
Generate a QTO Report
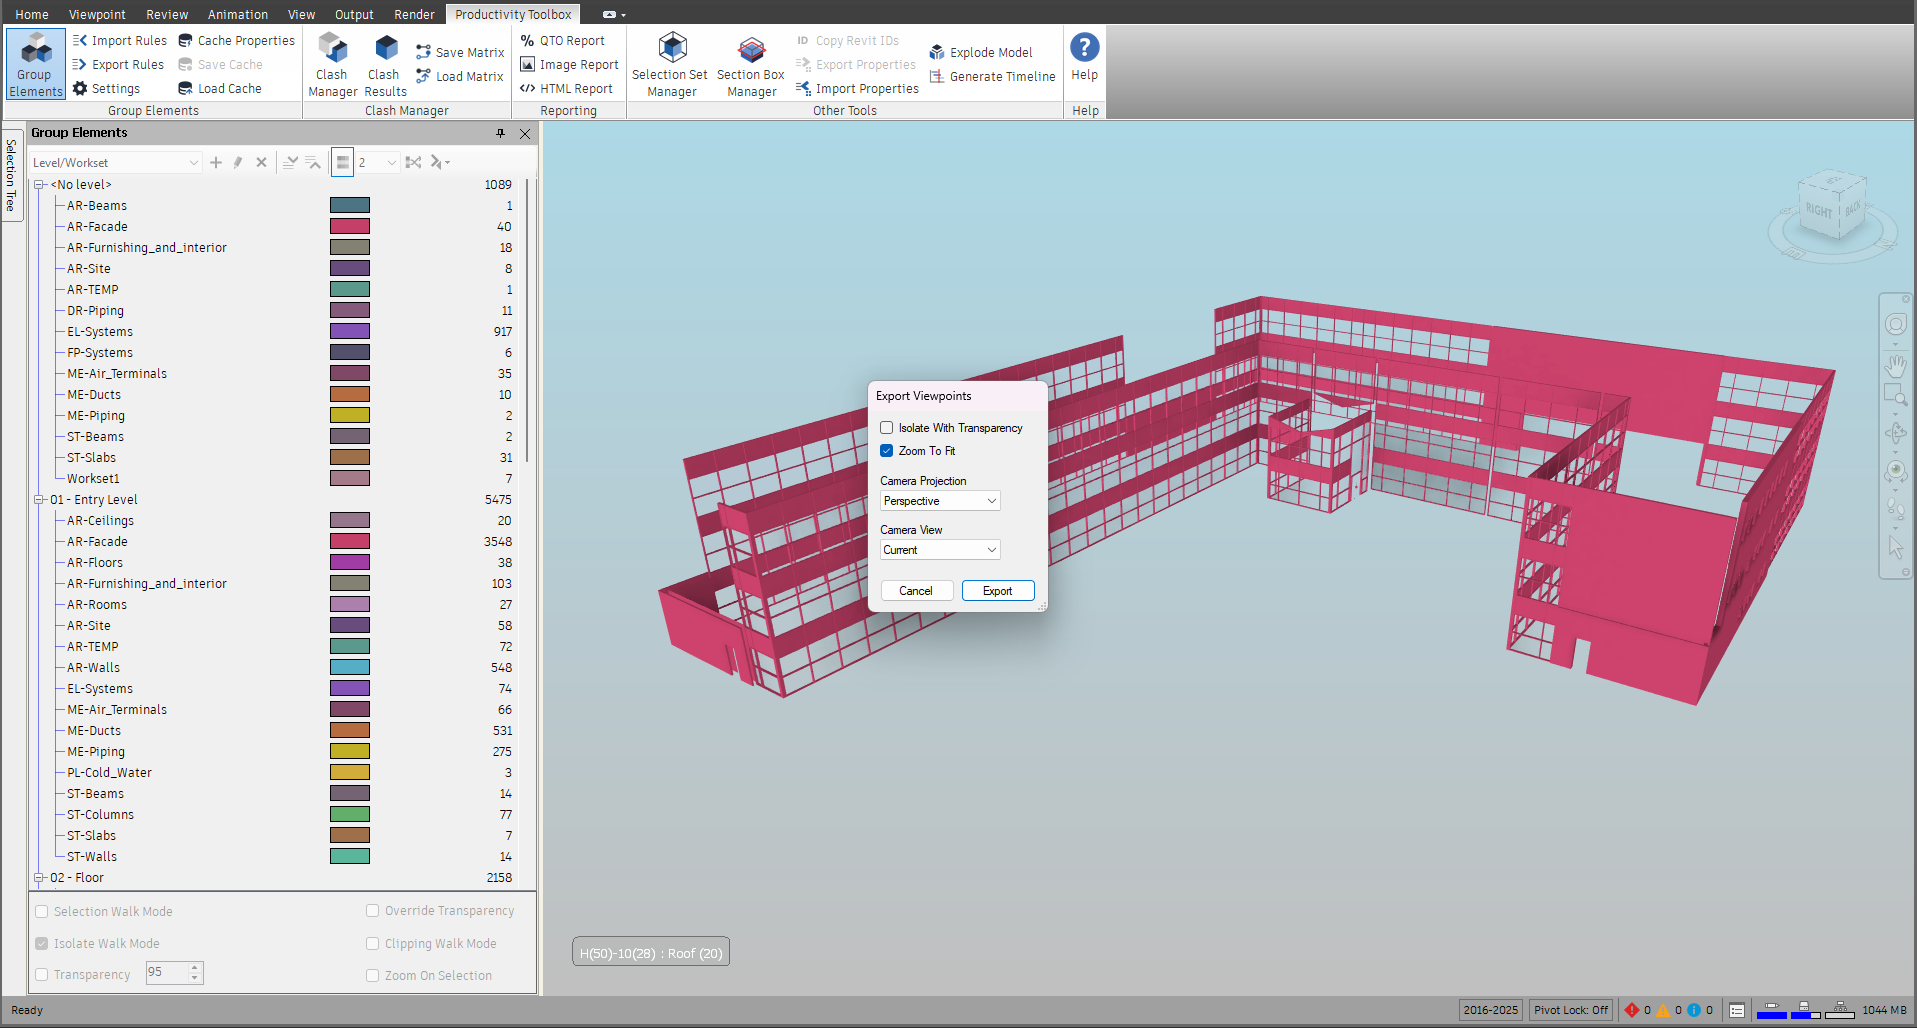pos(563,40)
